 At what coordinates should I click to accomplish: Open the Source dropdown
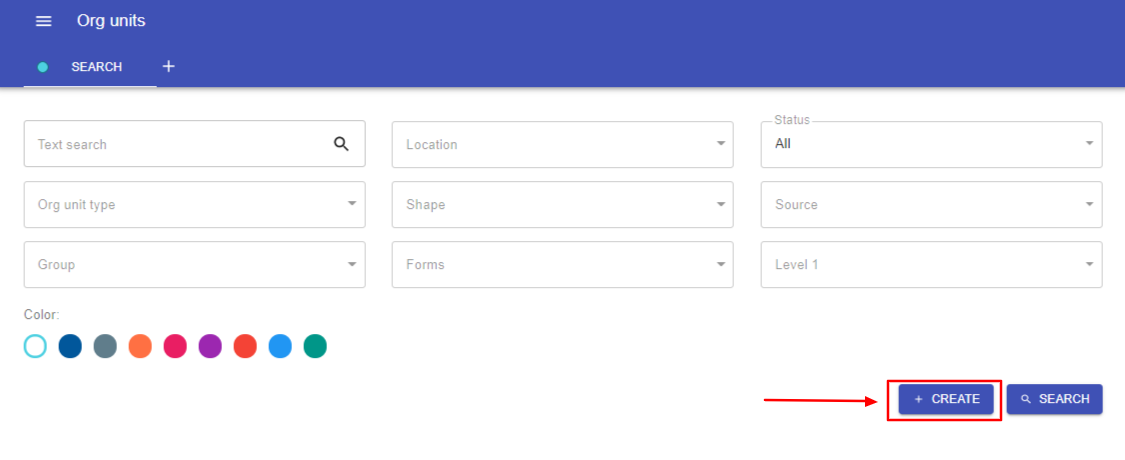click(x=931, y=205)
